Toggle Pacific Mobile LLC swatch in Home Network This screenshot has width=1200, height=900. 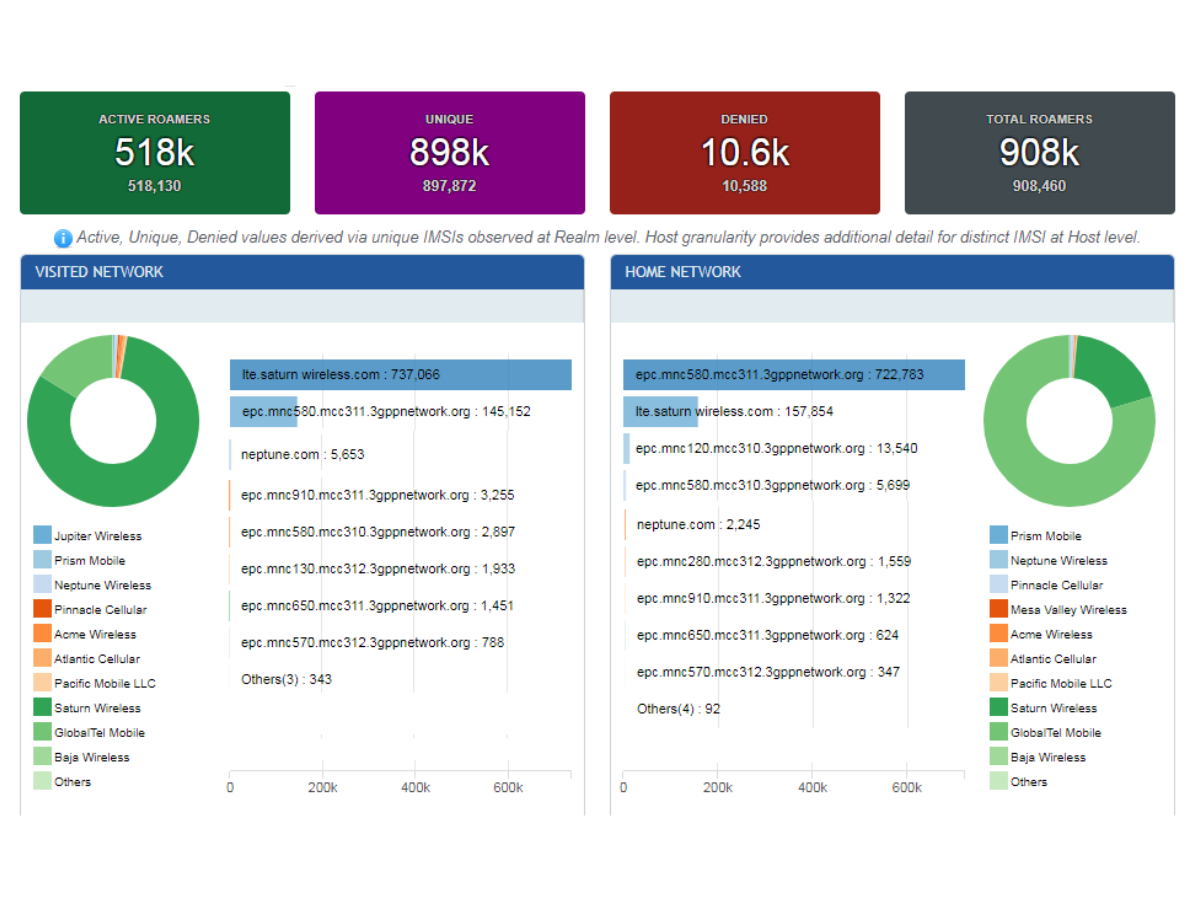[999, 683]
